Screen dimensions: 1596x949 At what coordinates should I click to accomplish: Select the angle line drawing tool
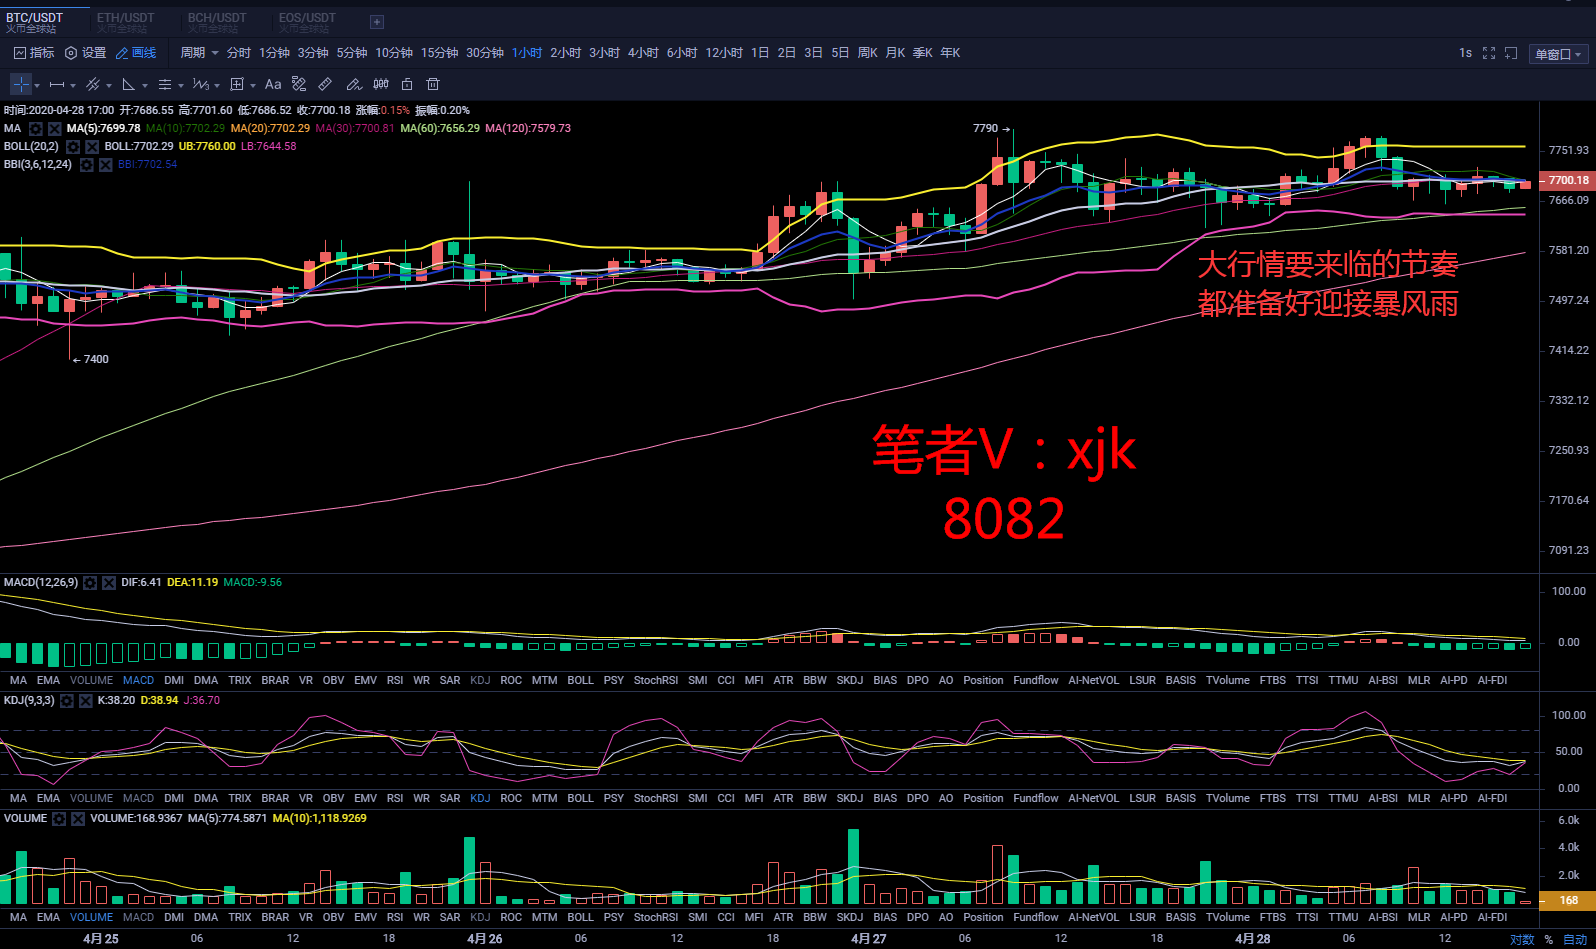click(129, 84)
